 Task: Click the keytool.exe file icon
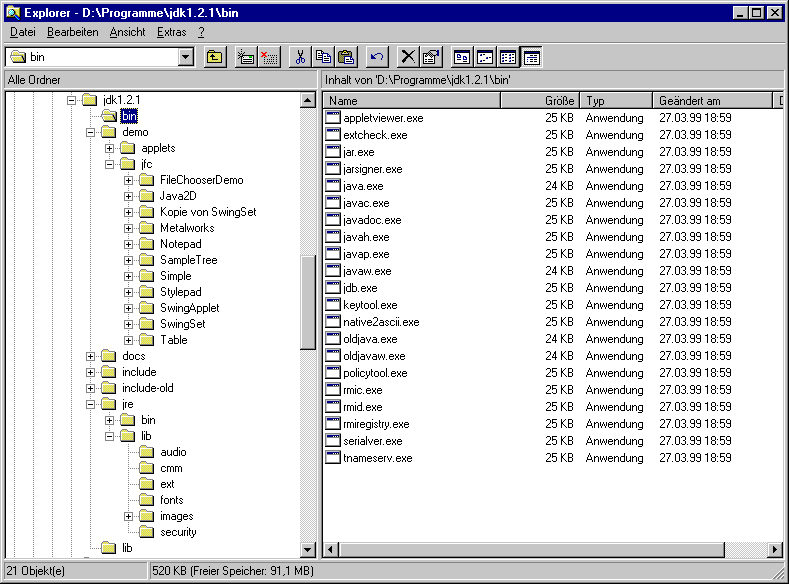[333, 305]
